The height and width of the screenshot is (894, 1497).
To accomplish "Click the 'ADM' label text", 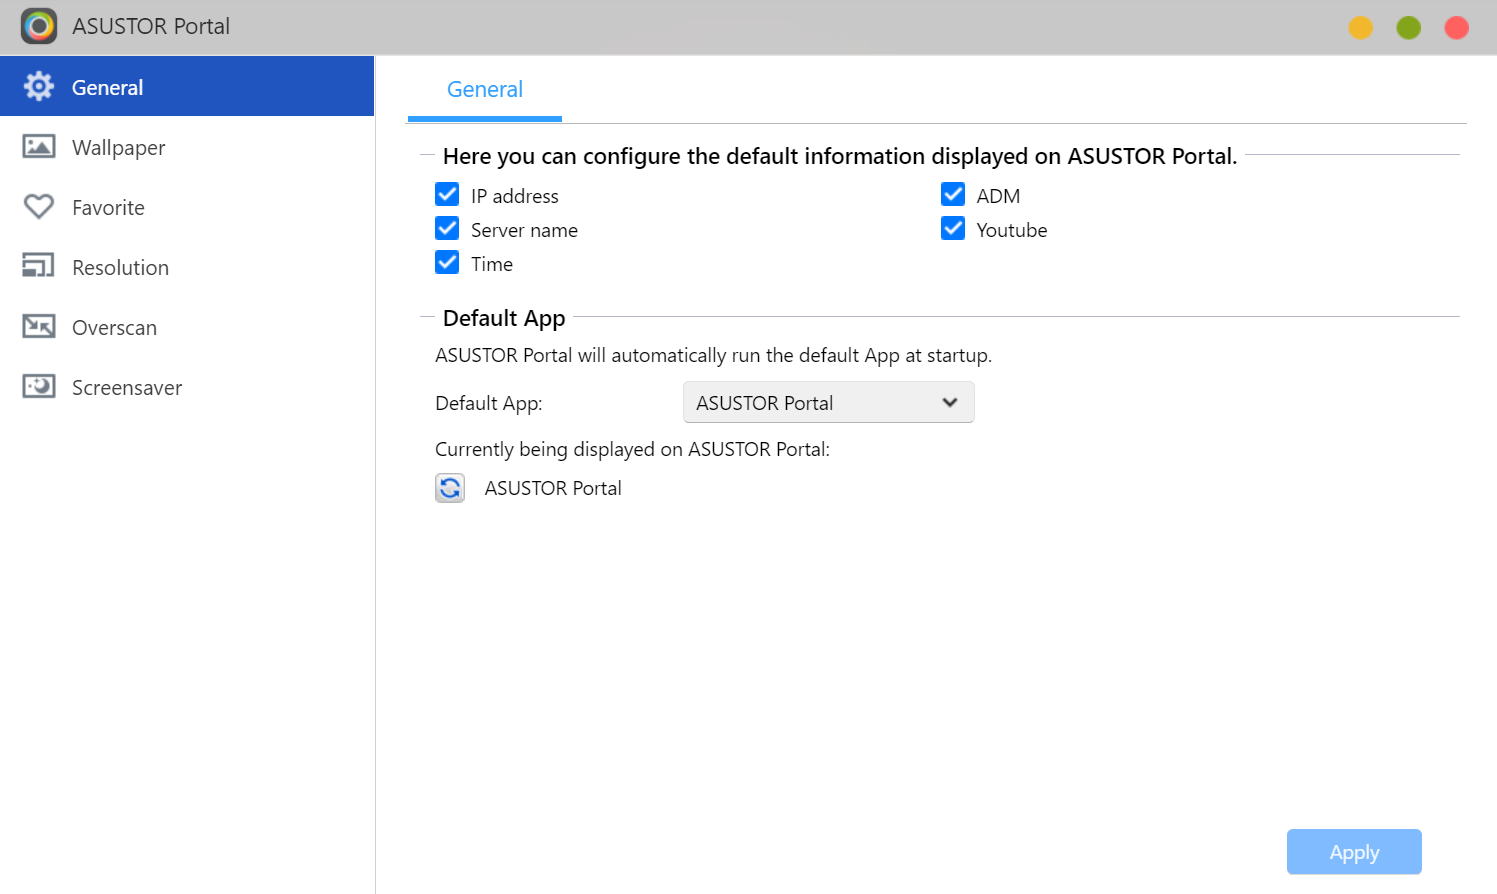I will click(x=998, y=196).
